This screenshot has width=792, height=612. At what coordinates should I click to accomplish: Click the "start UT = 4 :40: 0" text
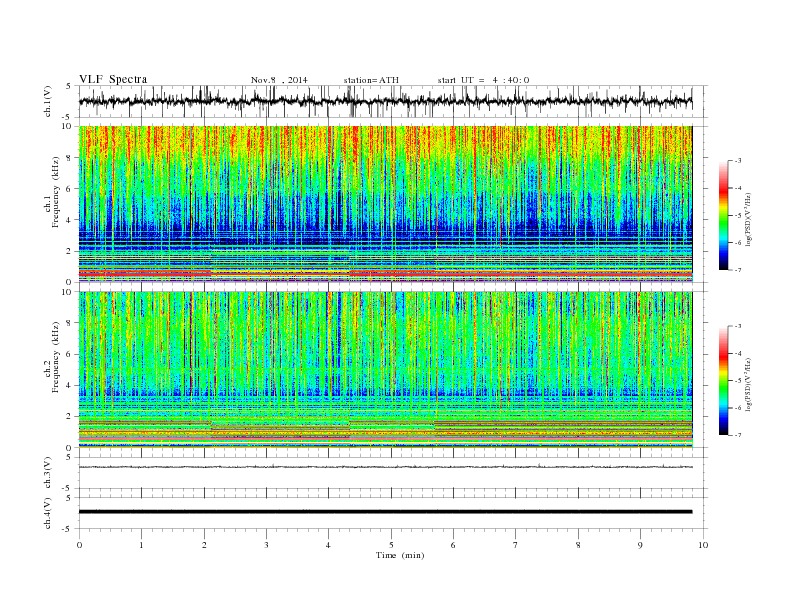coord(483,80)
